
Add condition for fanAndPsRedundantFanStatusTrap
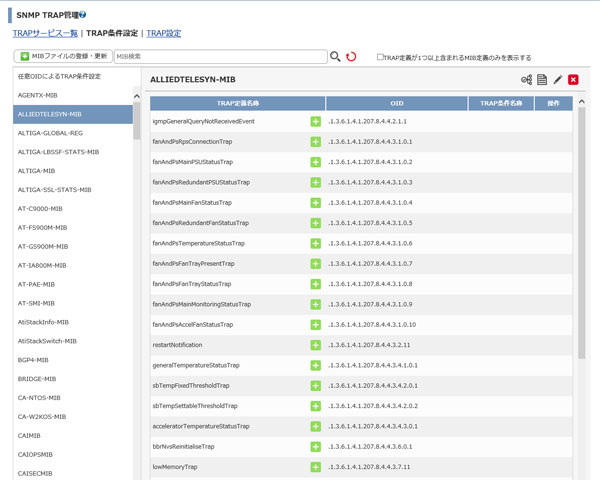(x=316, y=223)
